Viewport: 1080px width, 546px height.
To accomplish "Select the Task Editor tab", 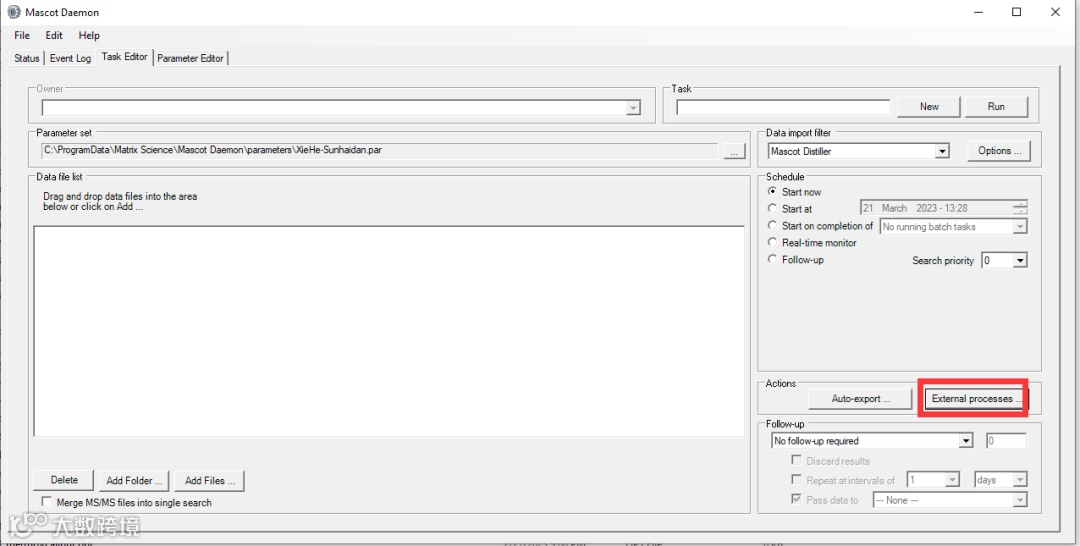I will [x=125, y=57].
